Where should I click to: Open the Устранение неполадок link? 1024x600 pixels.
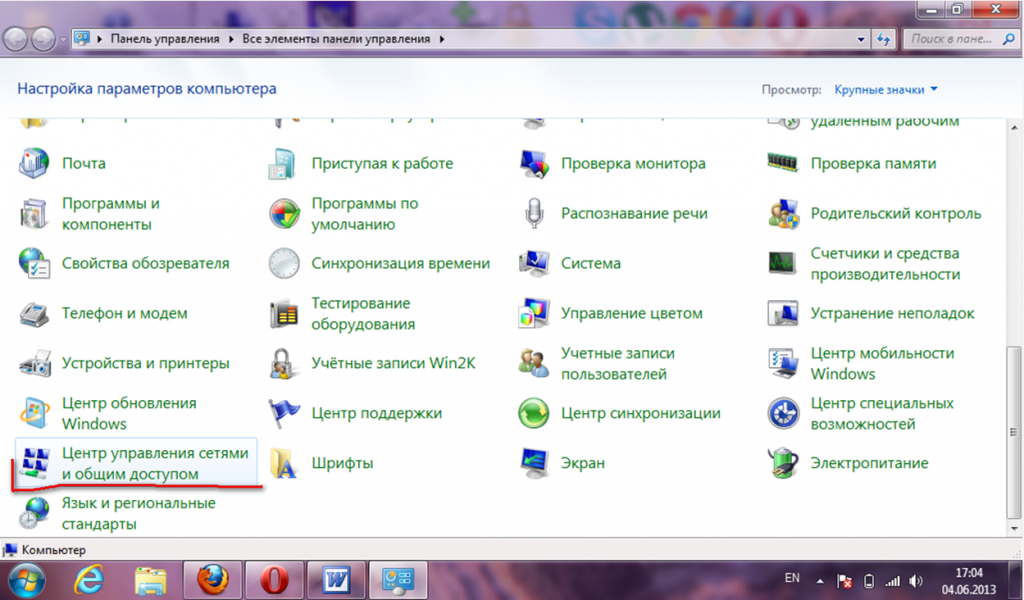coord(891,313)
